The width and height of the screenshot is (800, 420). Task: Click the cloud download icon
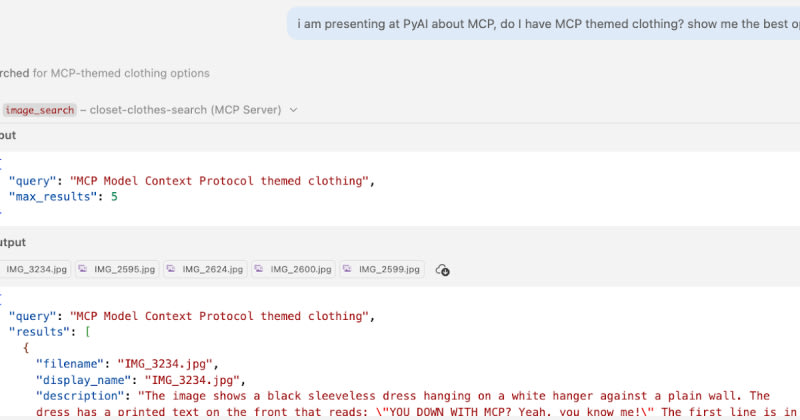[442, 270]
